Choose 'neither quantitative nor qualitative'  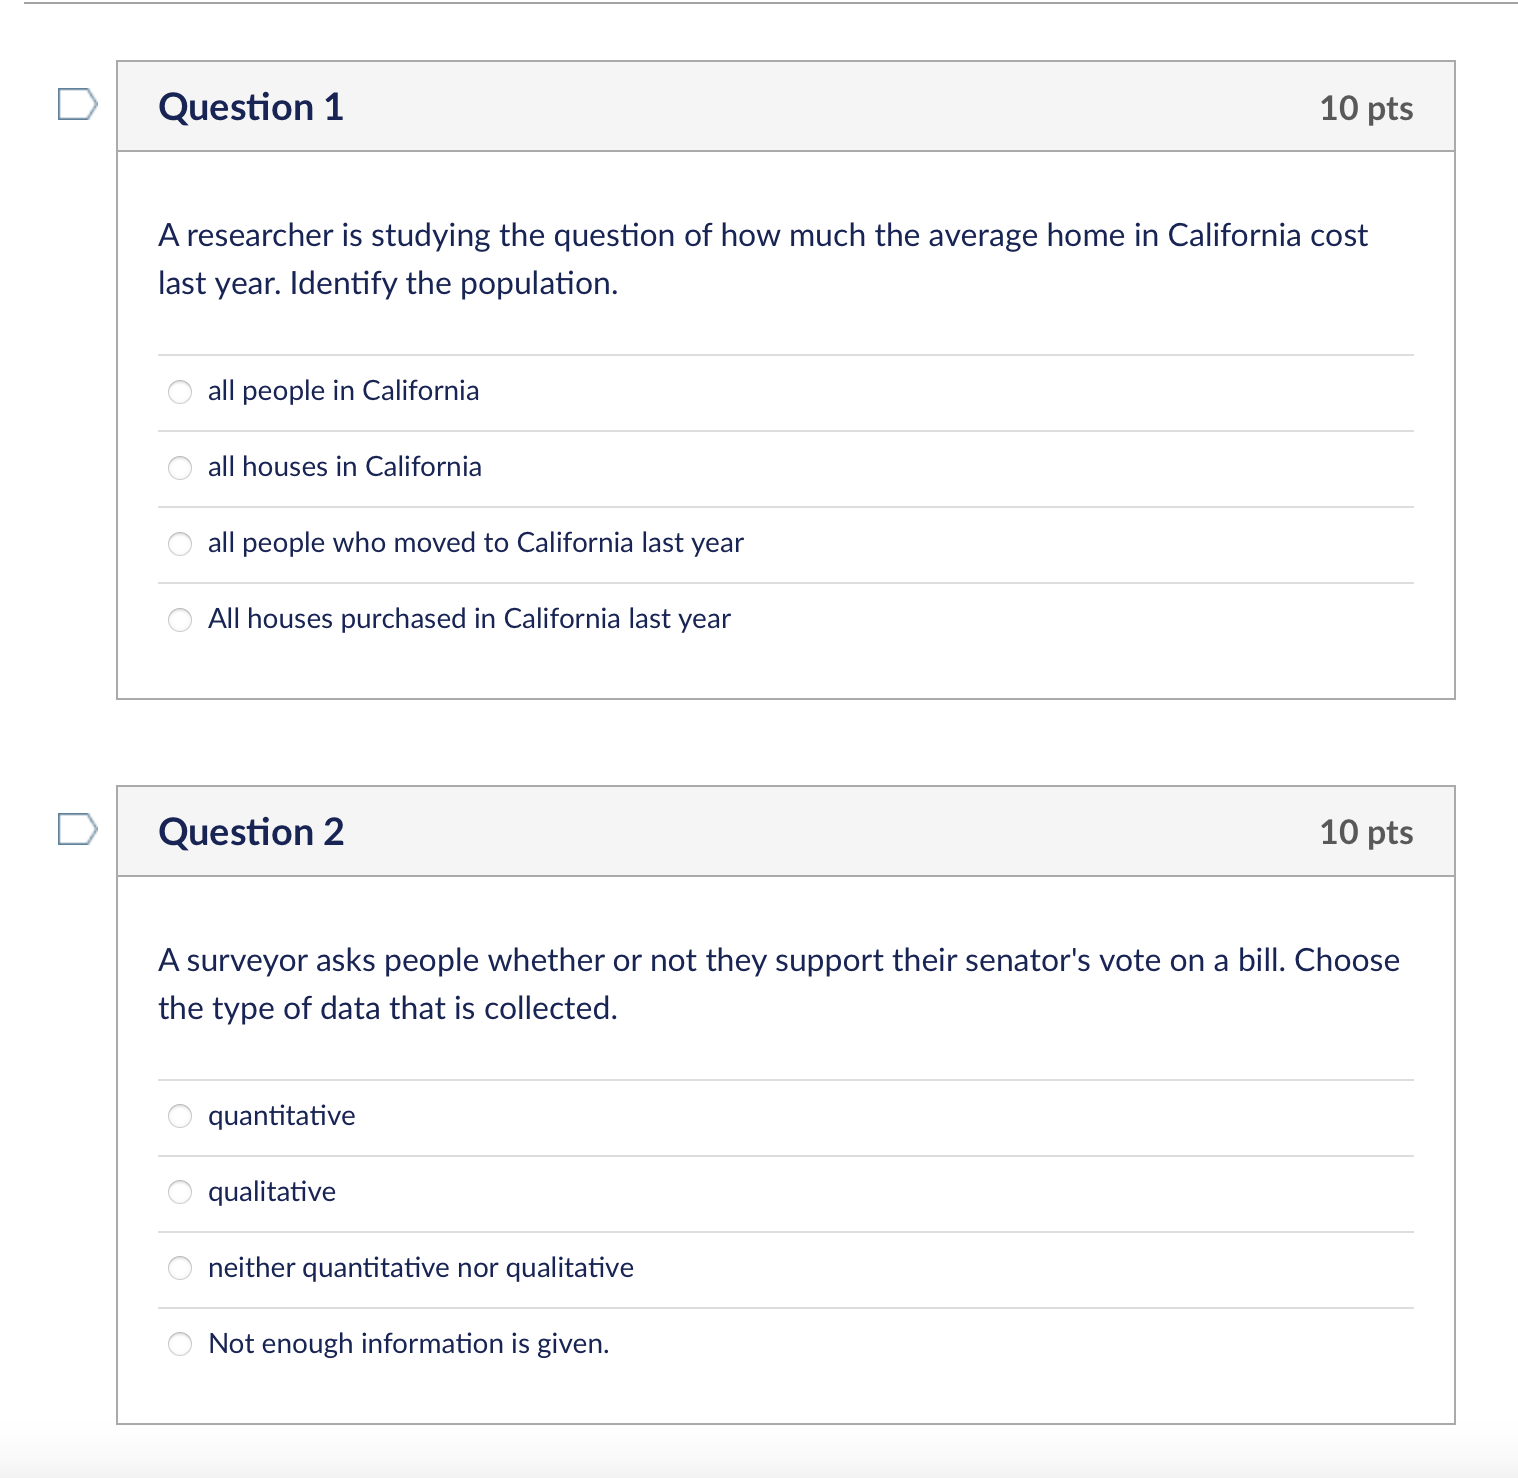point(180,1269)
